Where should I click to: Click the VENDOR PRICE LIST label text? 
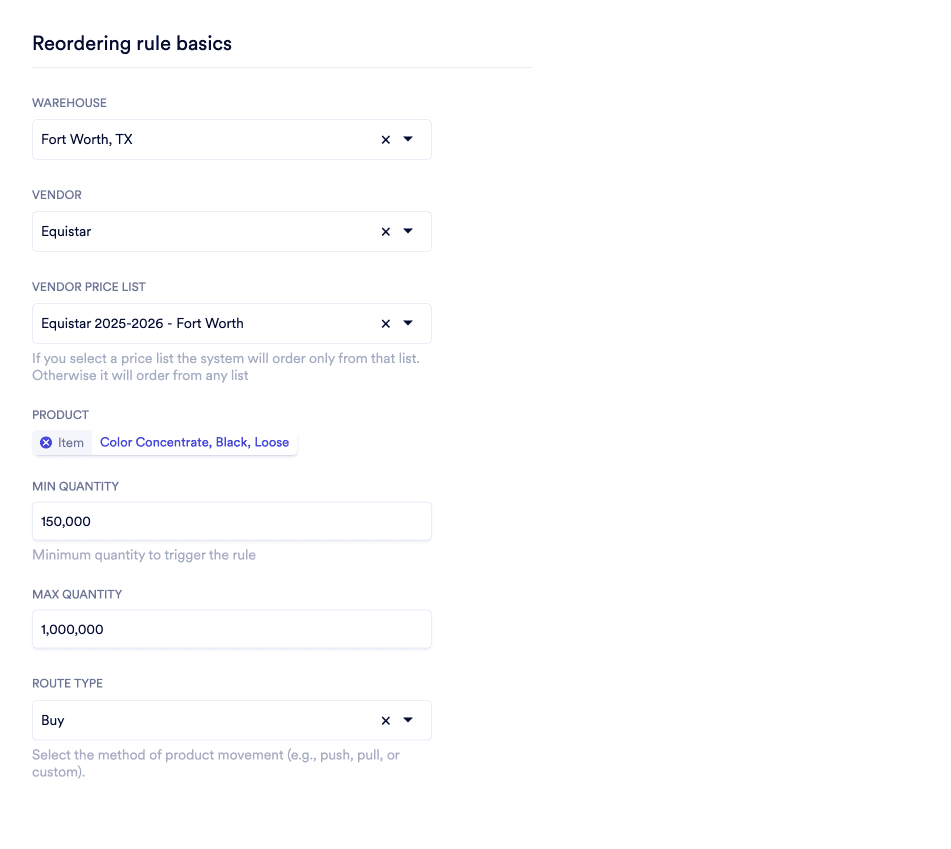click(x=89, y=287)
